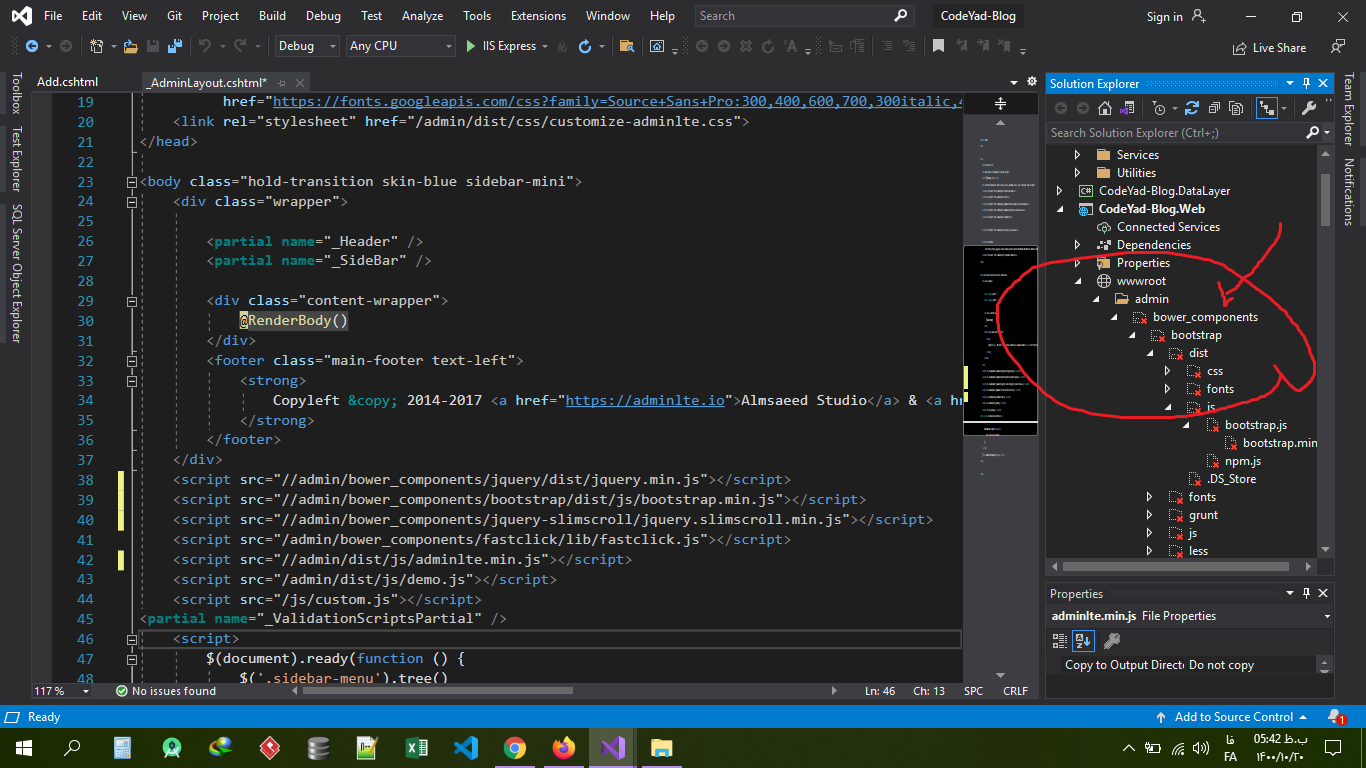Click the Solution Explorer search magnifier icon
1366x768 pixels.
click(x=1313, y=132)
